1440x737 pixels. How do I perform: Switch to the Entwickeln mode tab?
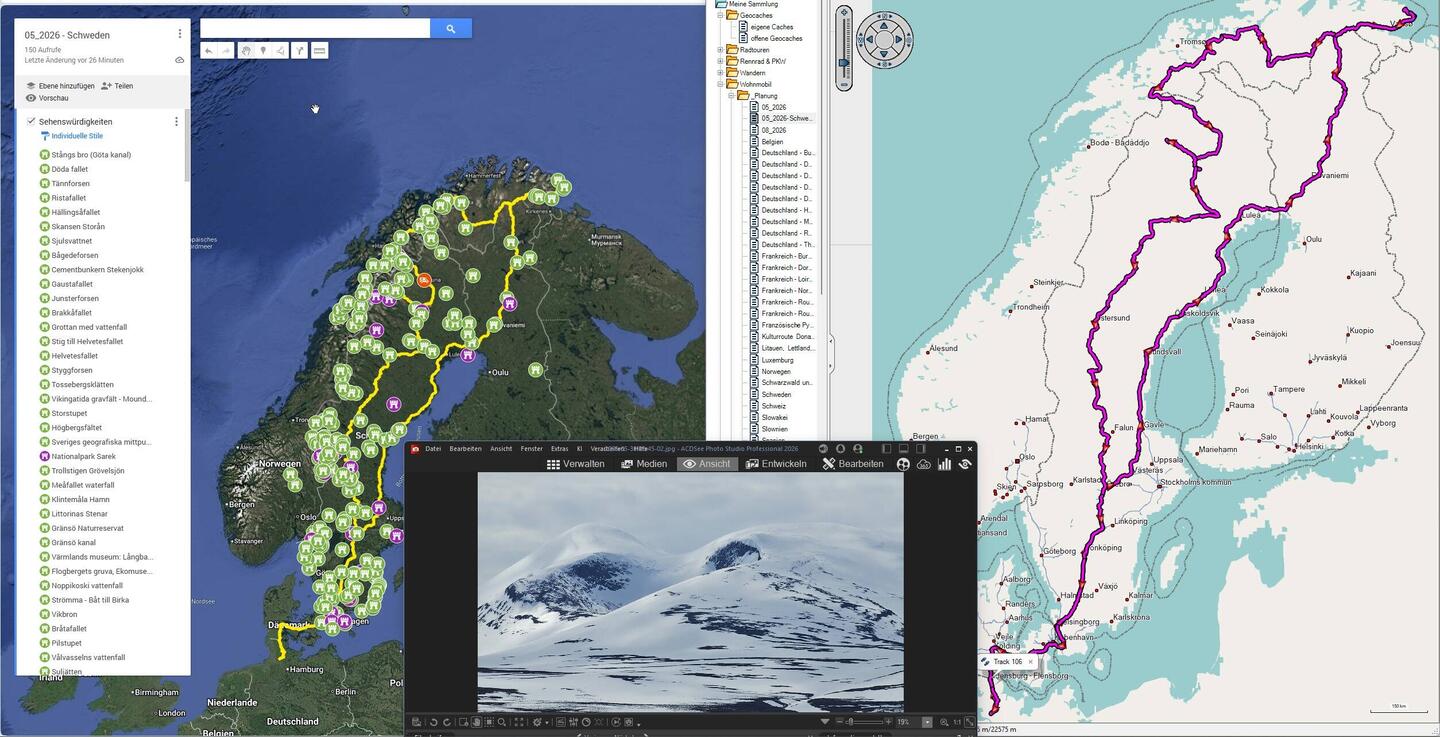point(776,464)
